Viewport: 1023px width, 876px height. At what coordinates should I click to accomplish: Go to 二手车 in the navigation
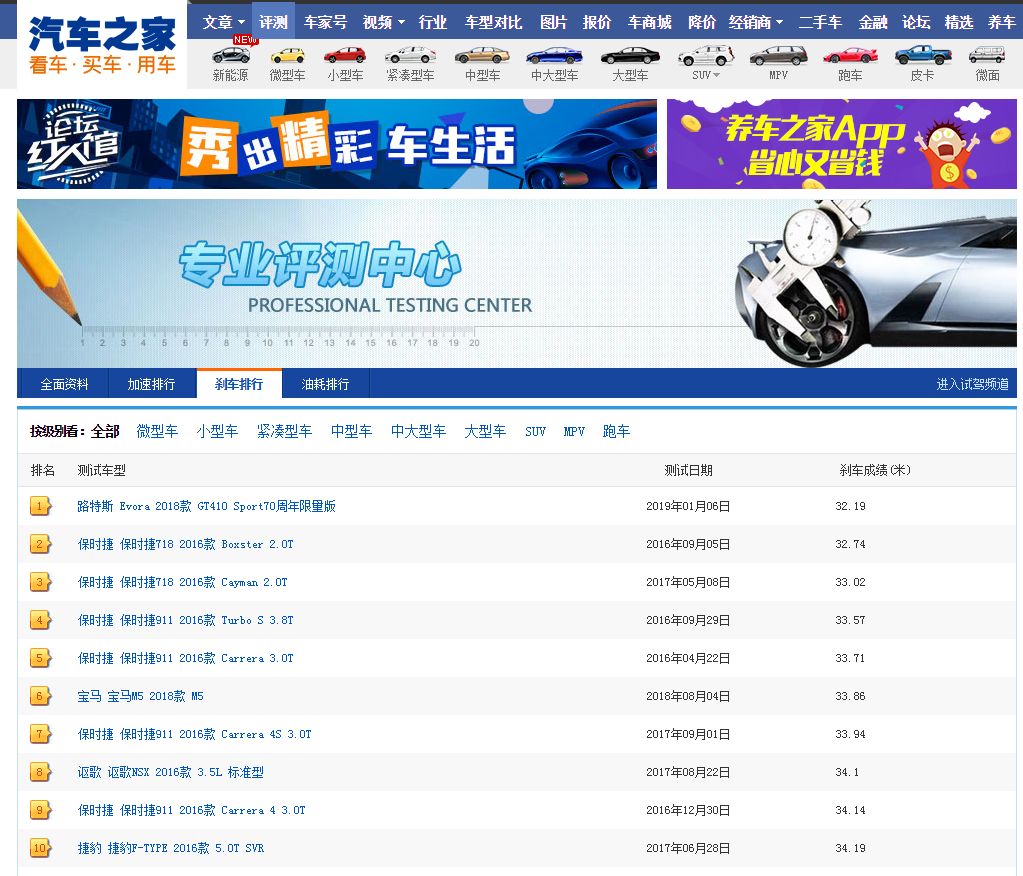(x=821, y=22)
